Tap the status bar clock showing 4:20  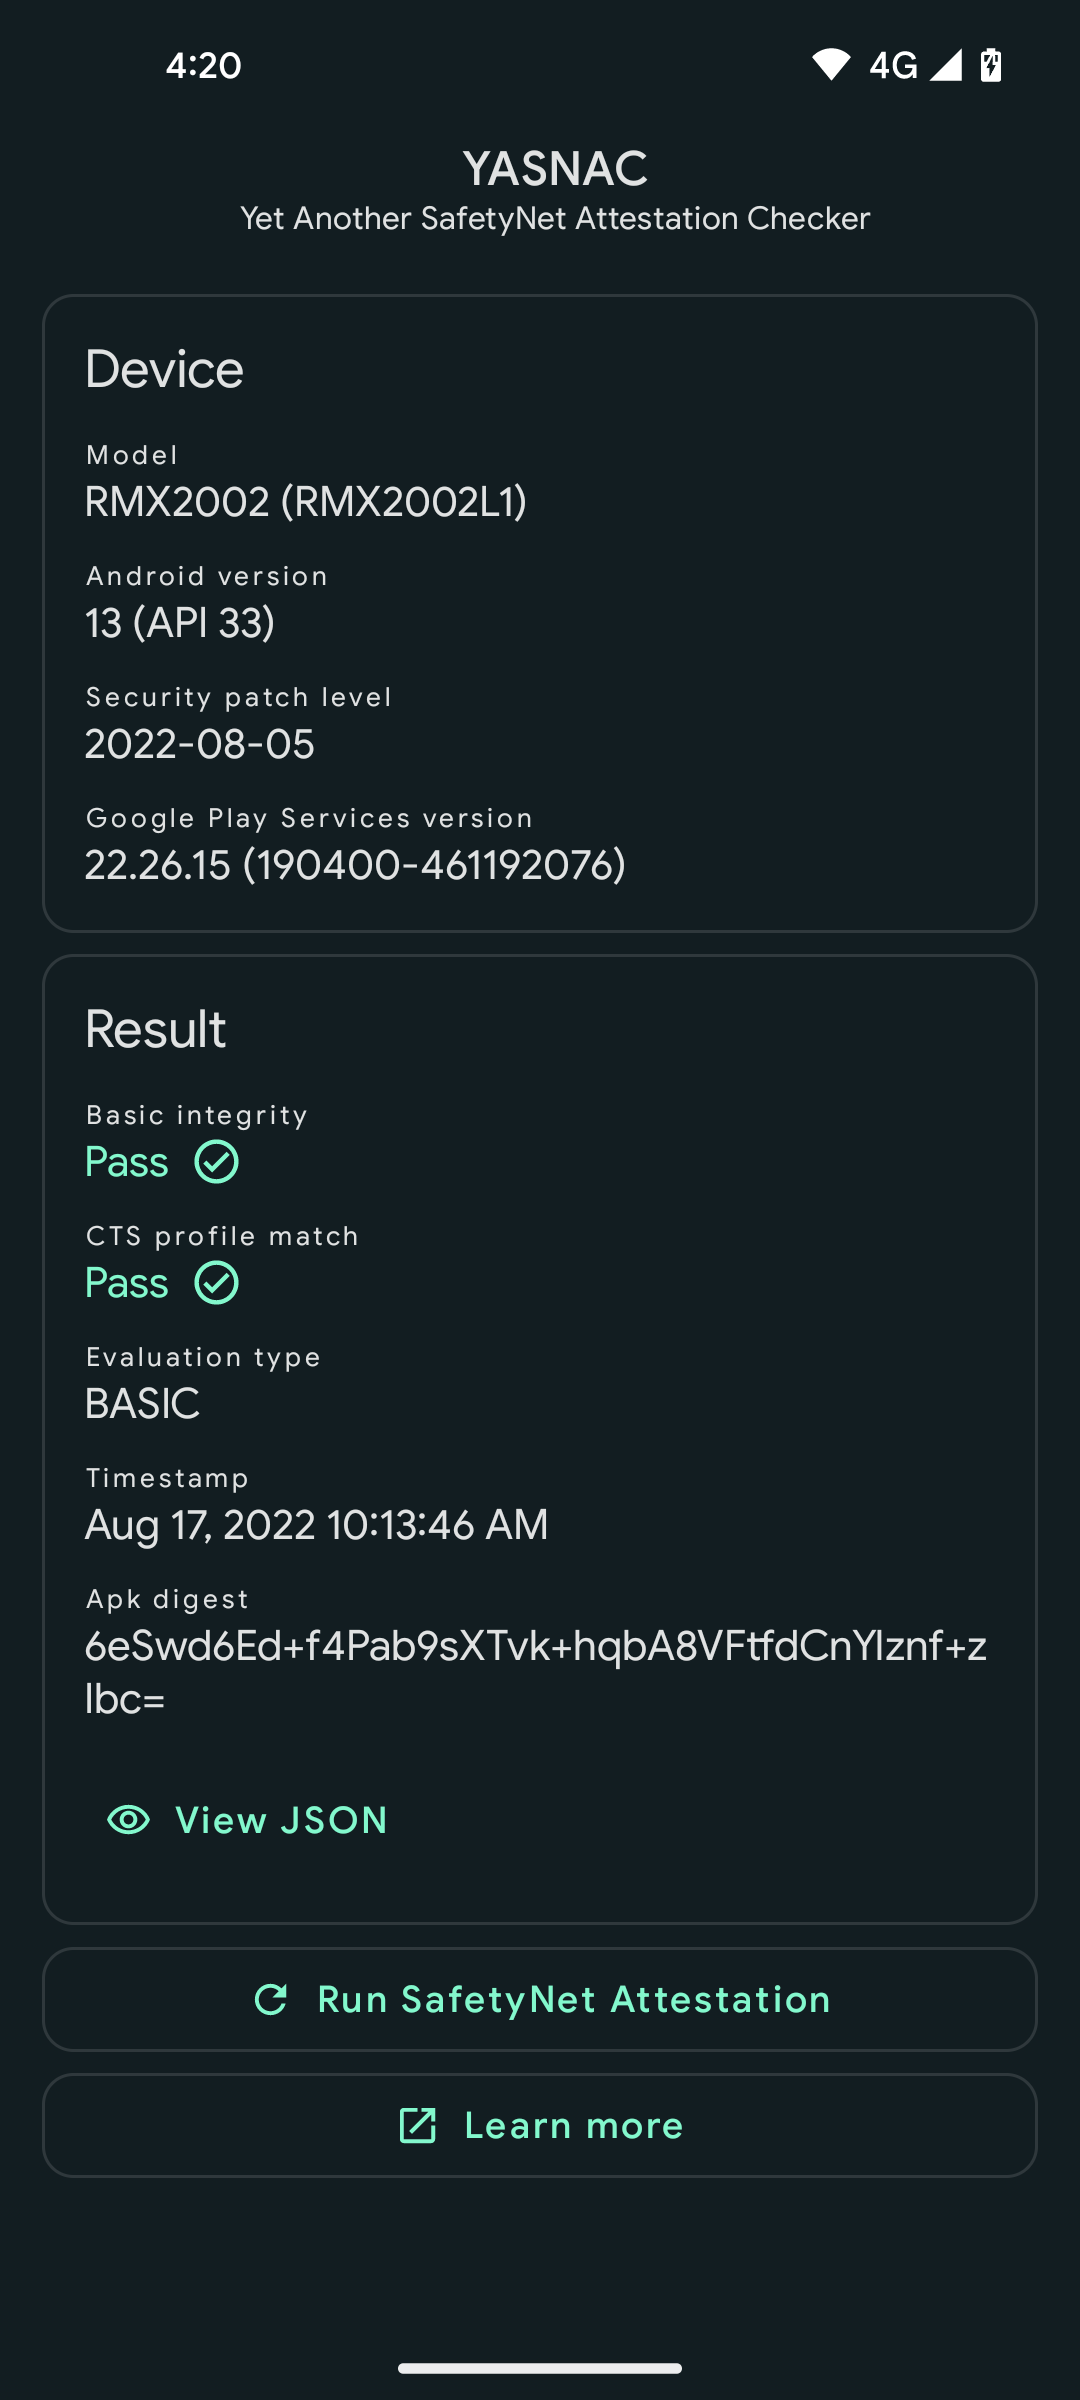point(204,66)
